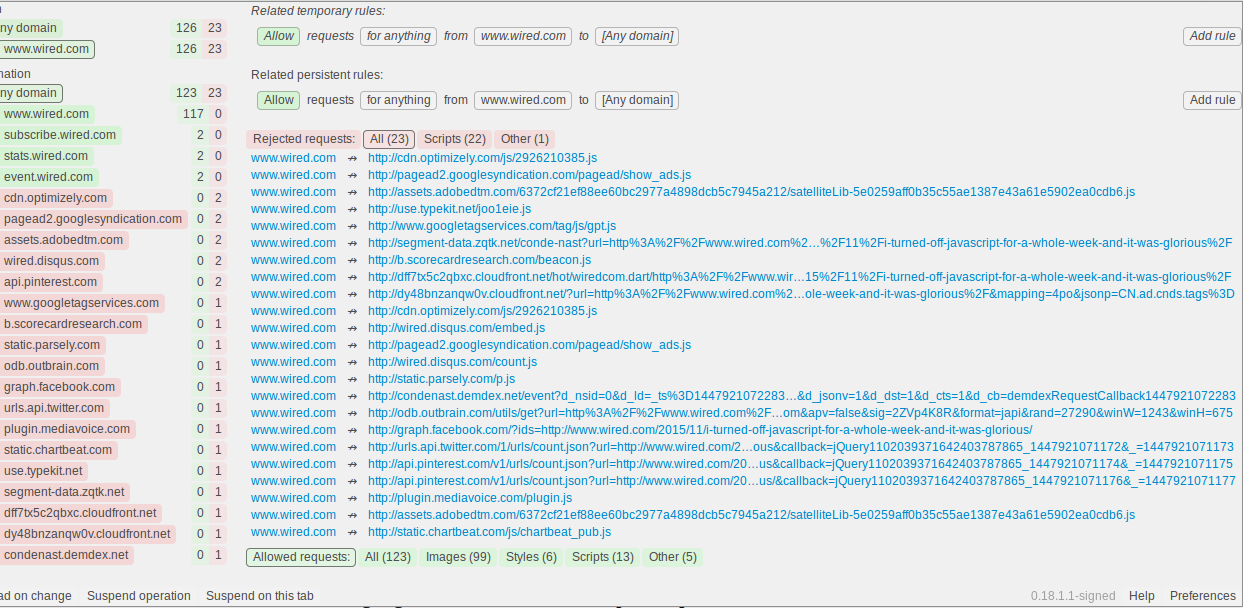Filter allowed requests by Scripts (13)

603,557
